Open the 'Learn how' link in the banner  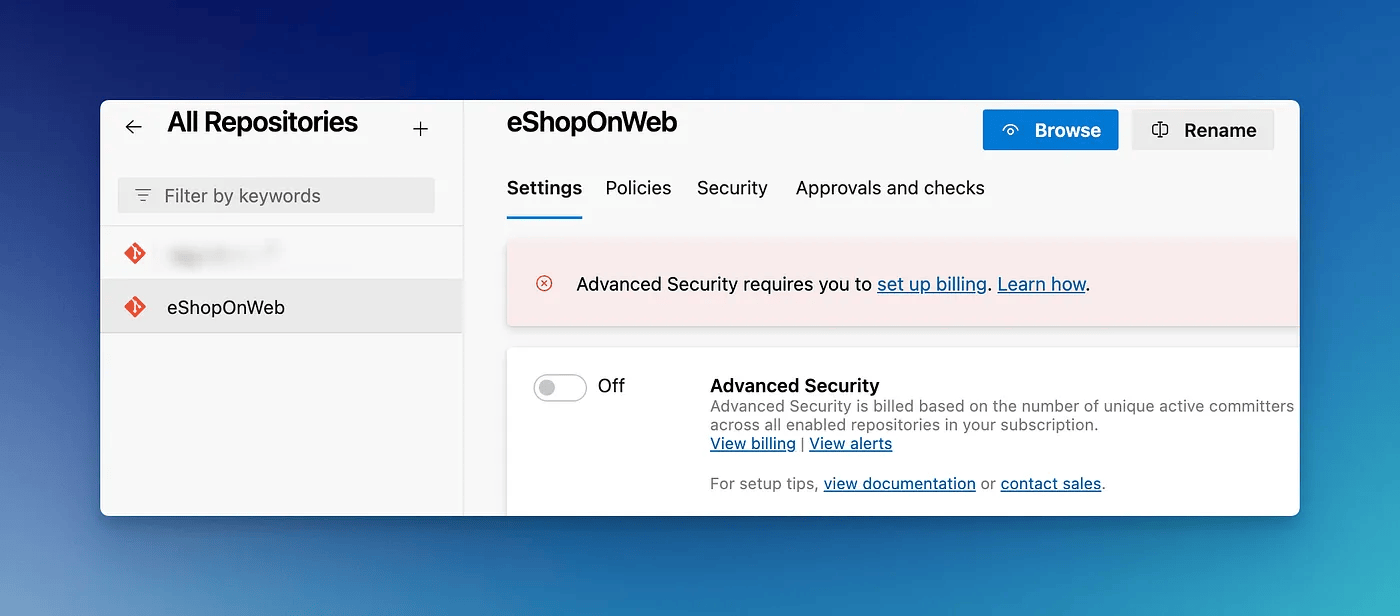coord(1041,284)
